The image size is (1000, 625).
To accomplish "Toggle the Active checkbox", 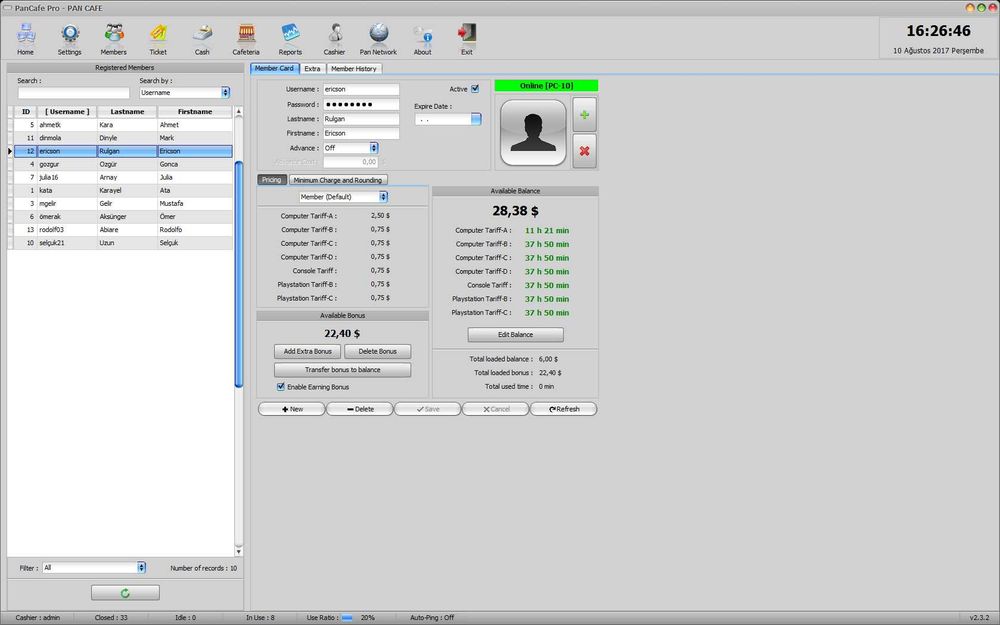I will click(475, 89).
